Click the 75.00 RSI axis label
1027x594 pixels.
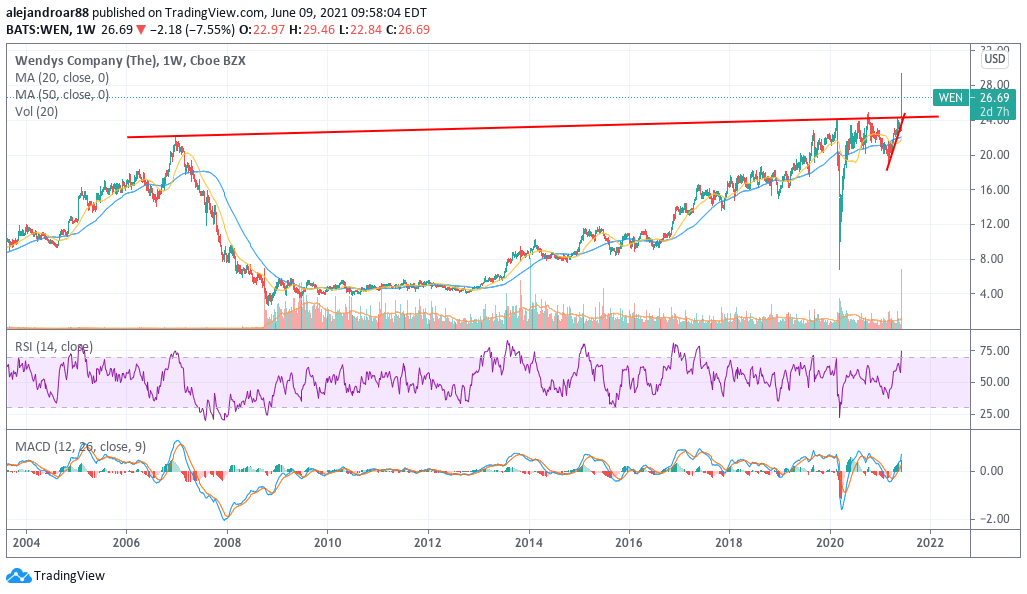click(994, 350)
